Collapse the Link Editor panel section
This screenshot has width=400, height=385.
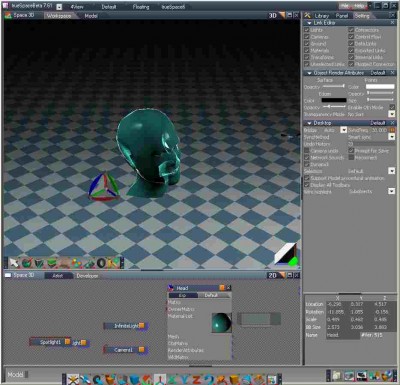(x=309, y=23)
